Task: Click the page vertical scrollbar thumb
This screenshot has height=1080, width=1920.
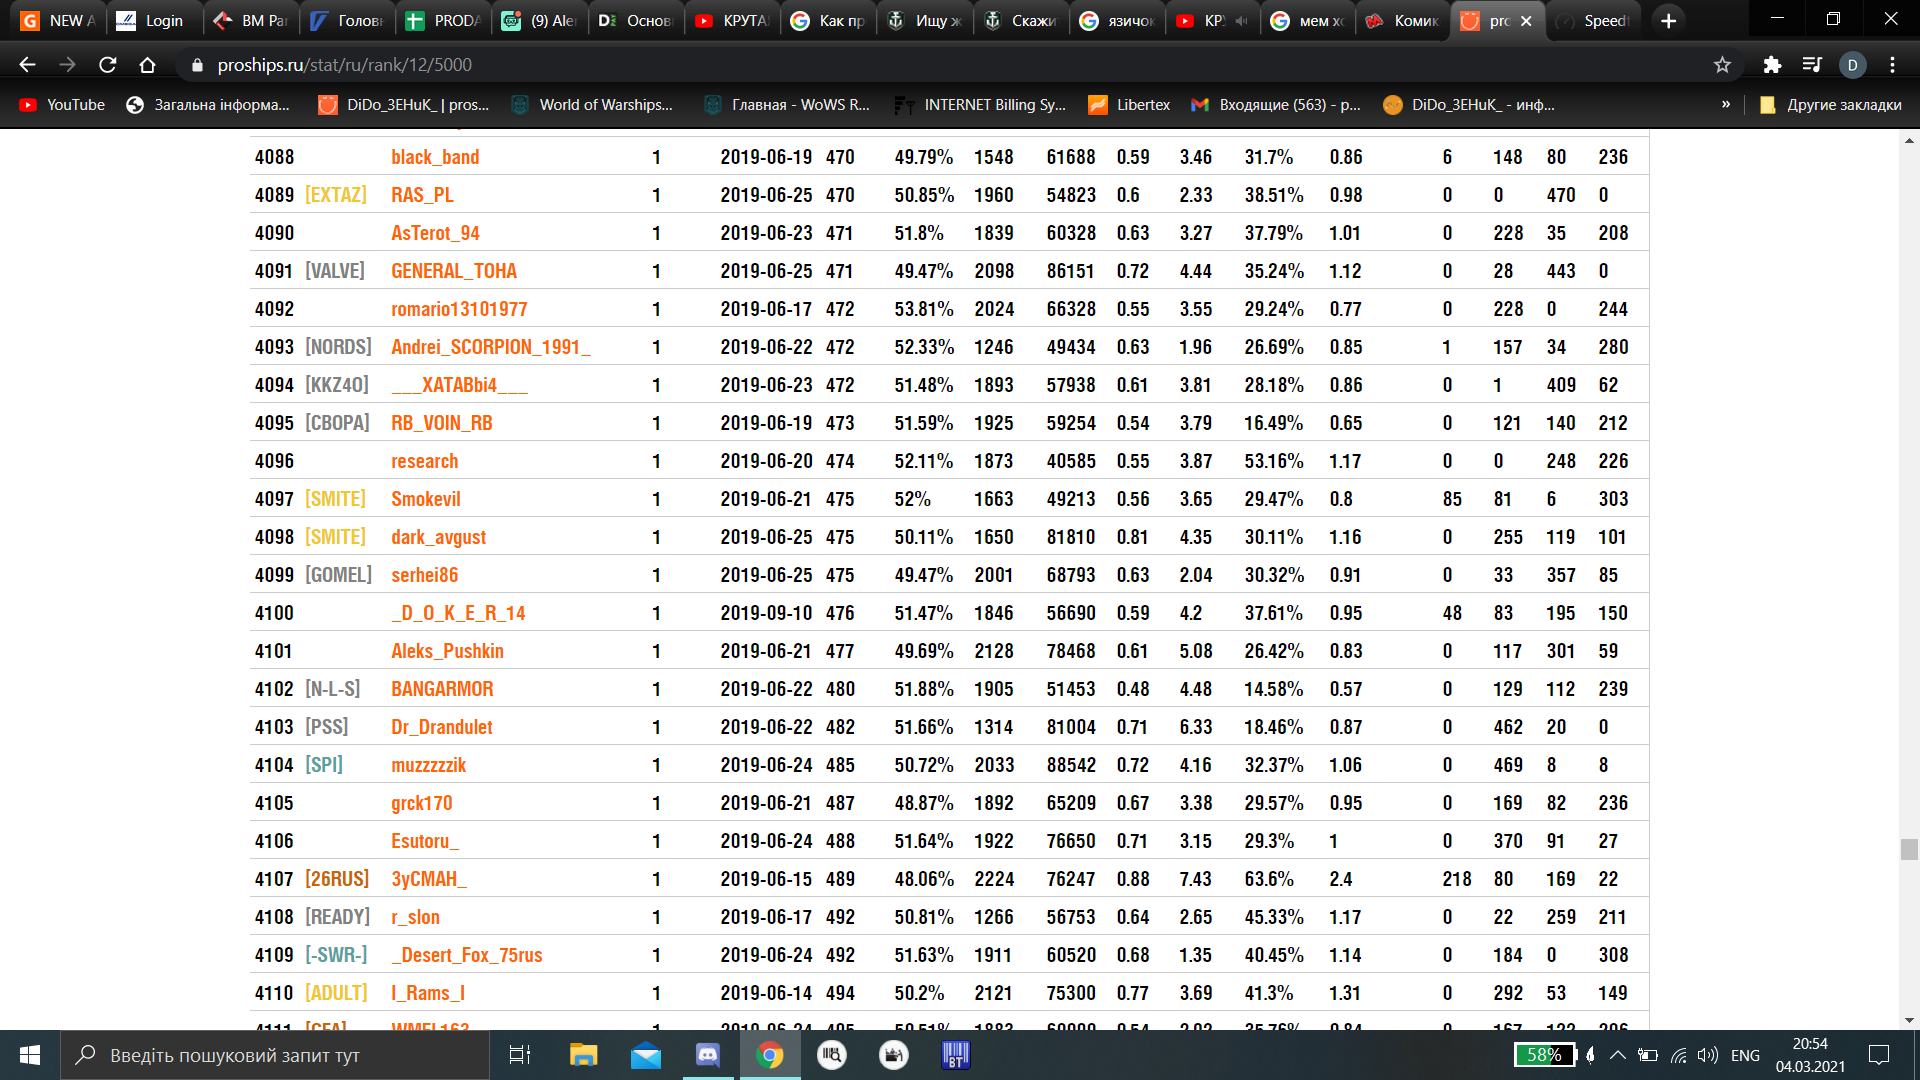Action: pyautogui.click(x=1909, y=849)
